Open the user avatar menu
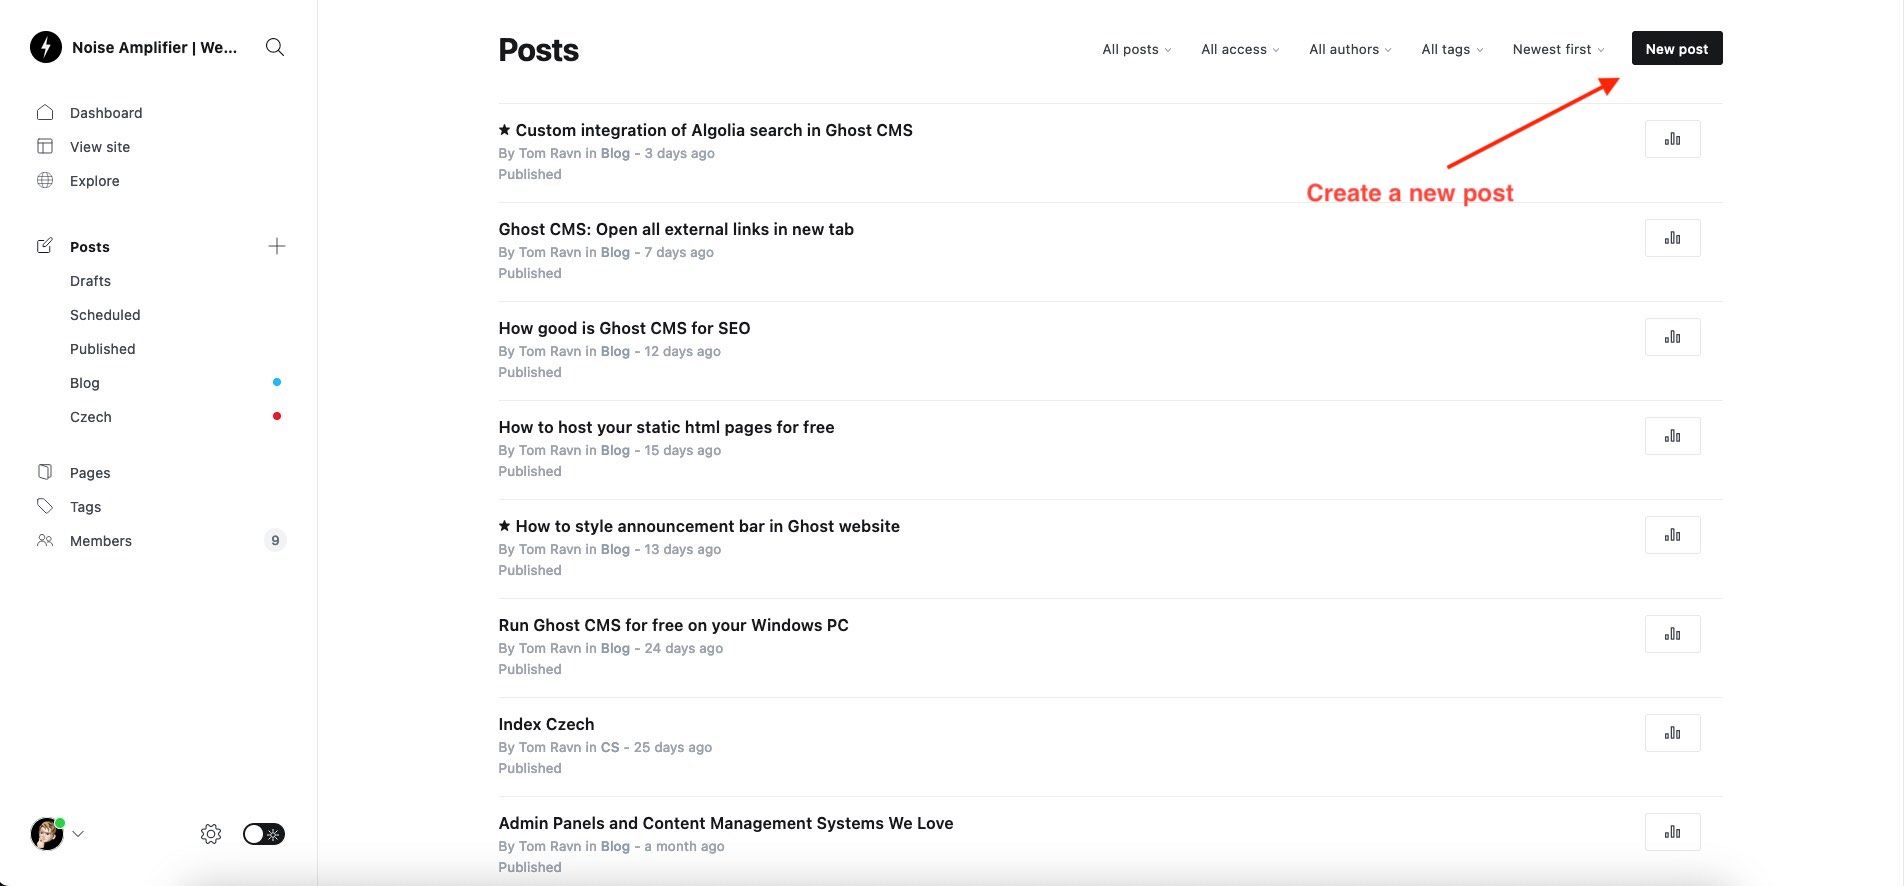1904x886 pixels. [x=47, y=833]
